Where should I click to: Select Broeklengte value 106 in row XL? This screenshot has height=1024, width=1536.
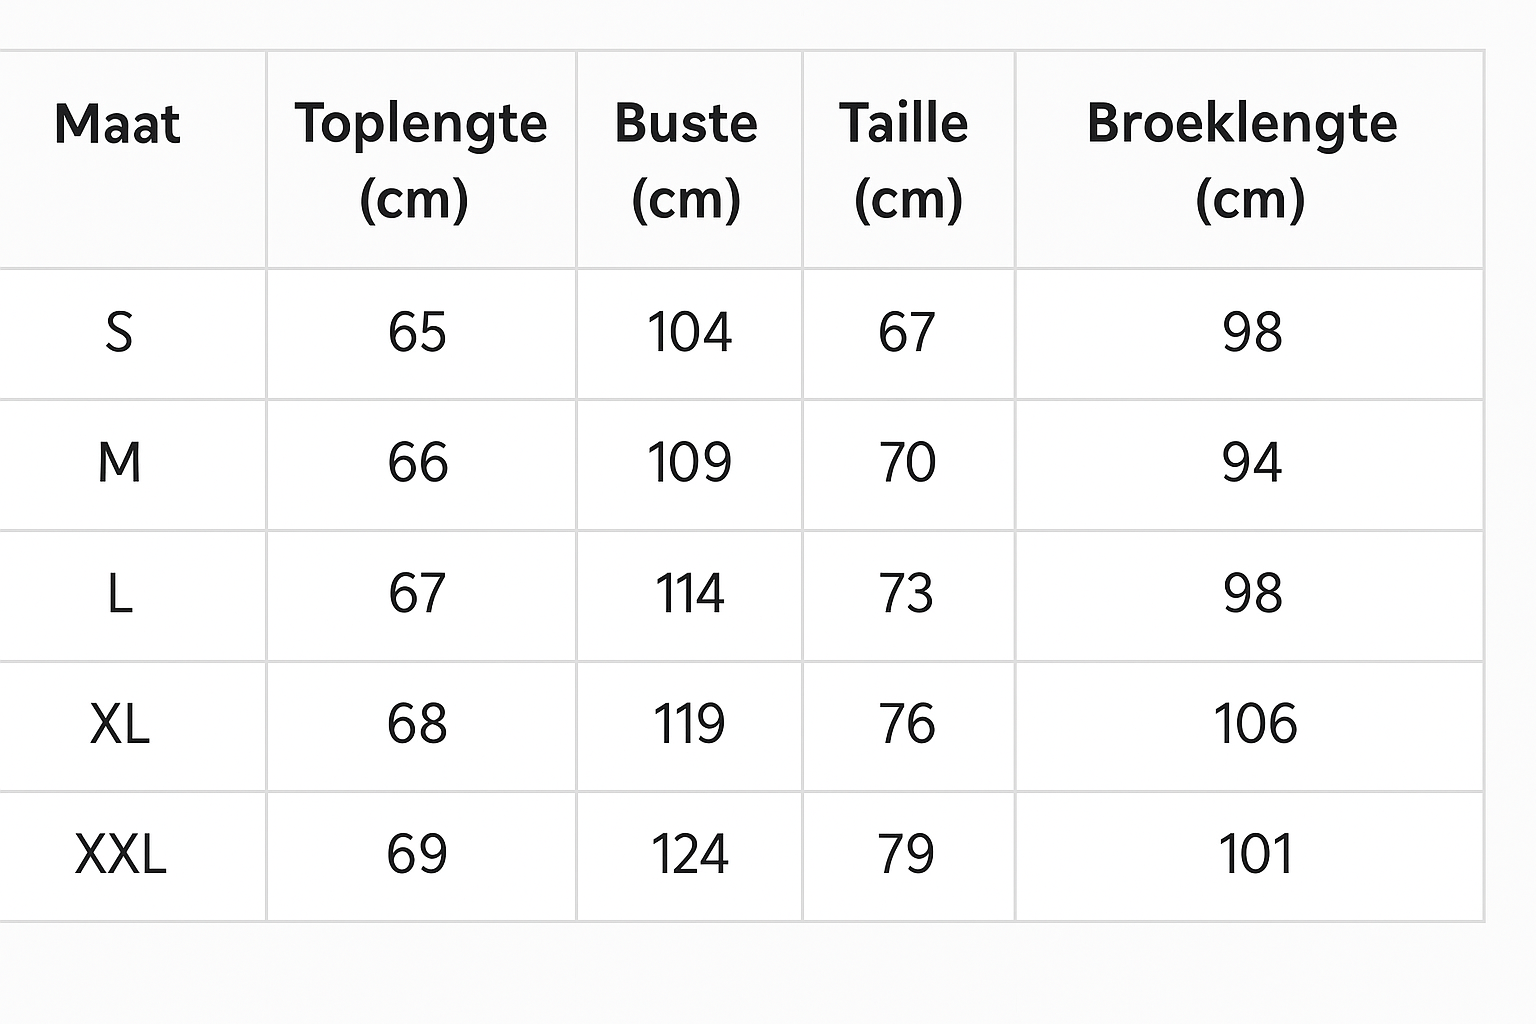[x=1255, y=724]
